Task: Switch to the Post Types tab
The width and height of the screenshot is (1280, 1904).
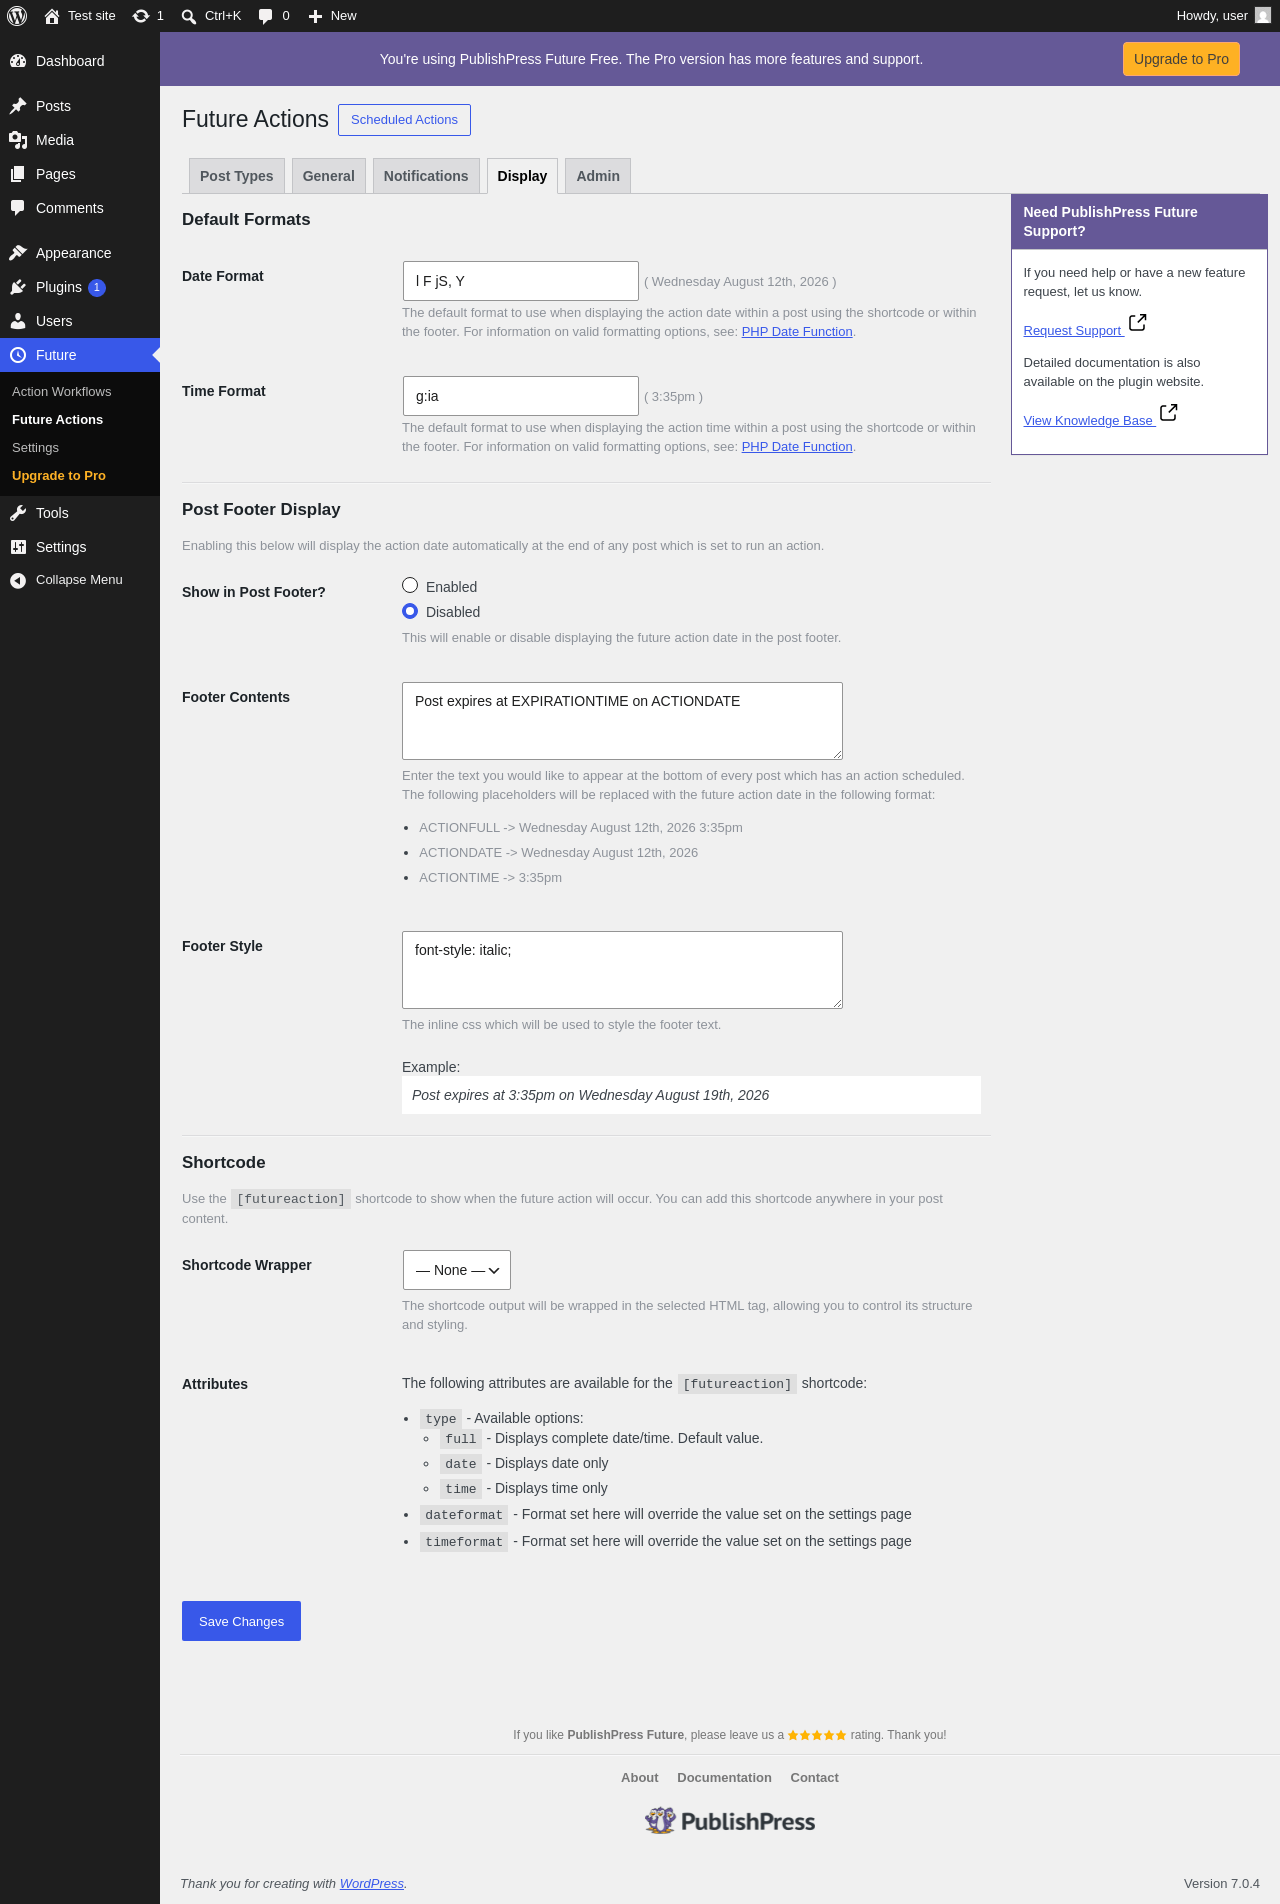Action: point(237,176)
